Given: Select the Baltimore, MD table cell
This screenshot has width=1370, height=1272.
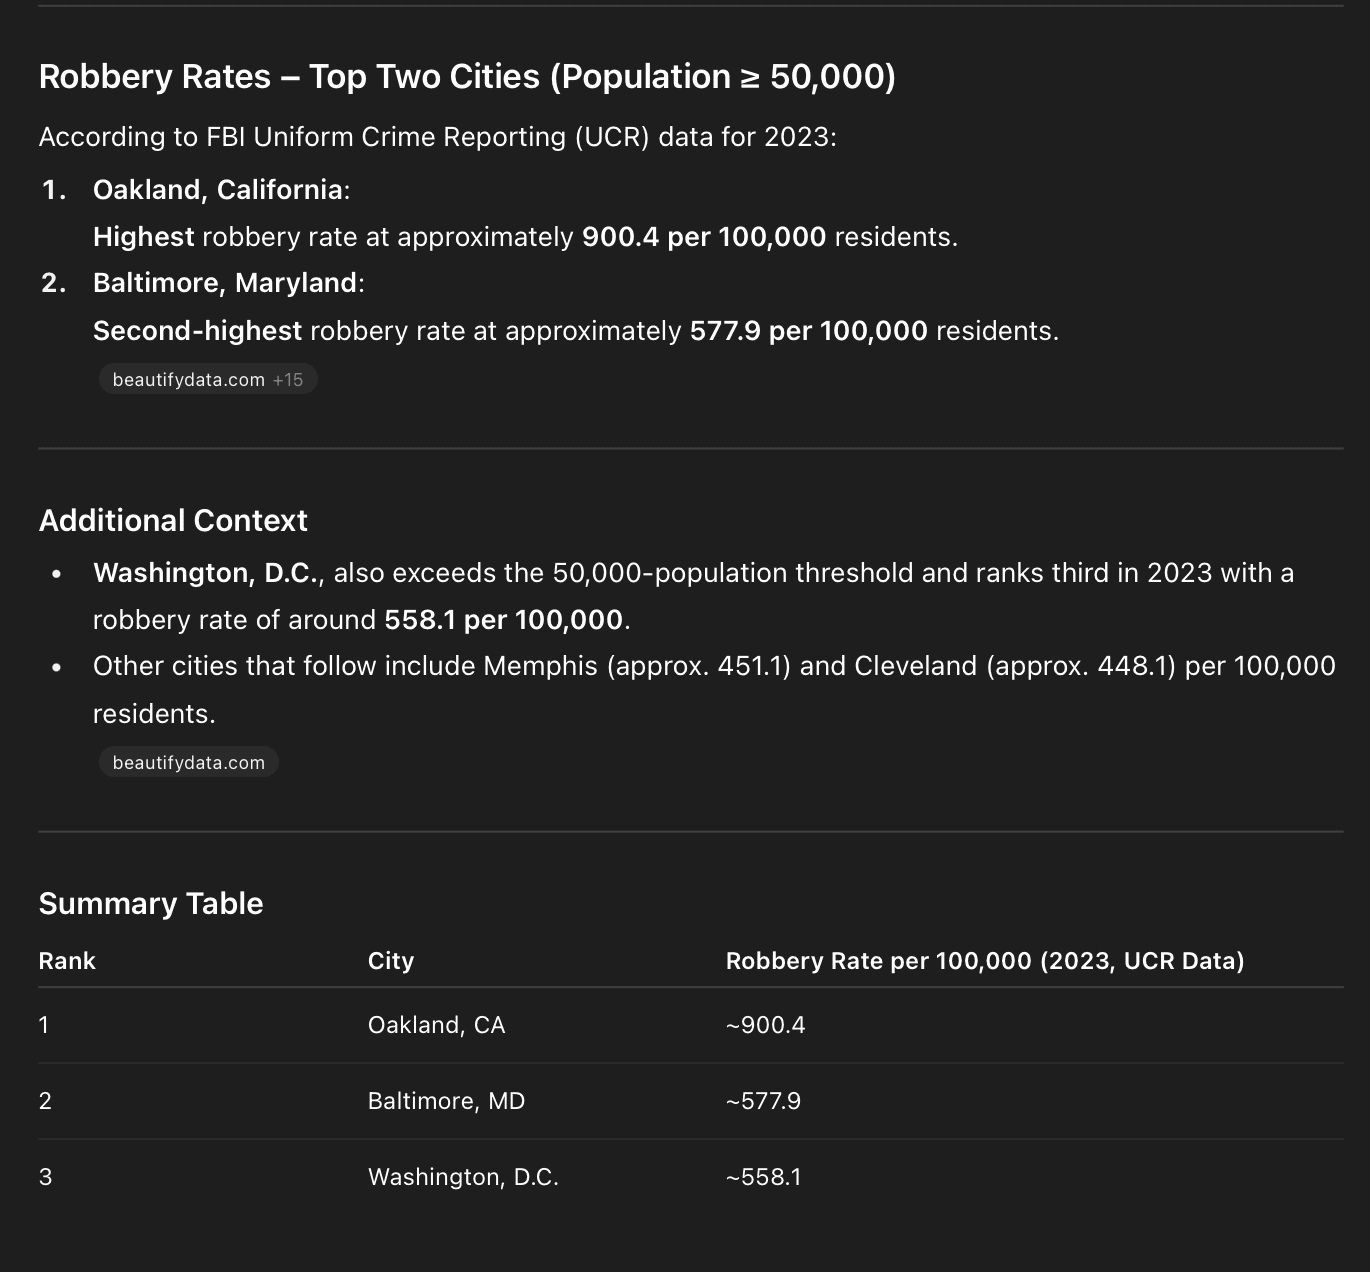Looking at the screenshot, I should tap(446, 1101).
